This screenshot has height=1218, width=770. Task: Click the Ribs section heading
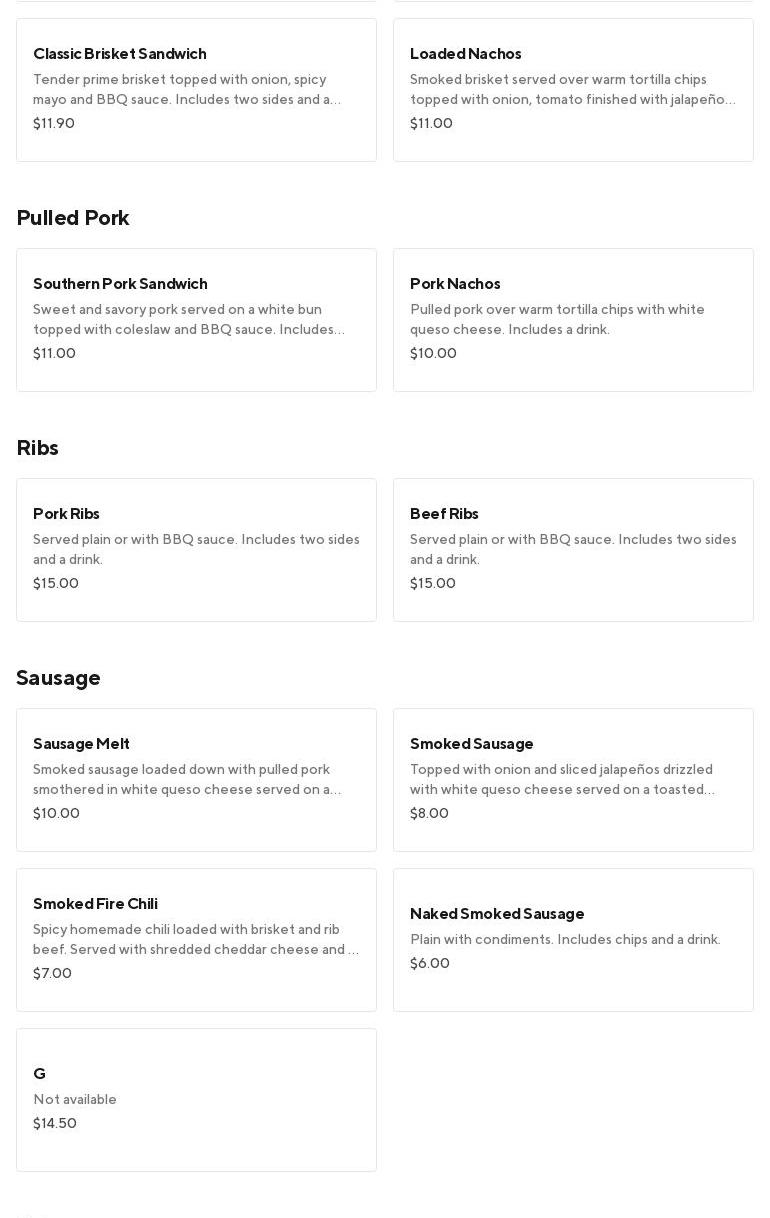38,447
